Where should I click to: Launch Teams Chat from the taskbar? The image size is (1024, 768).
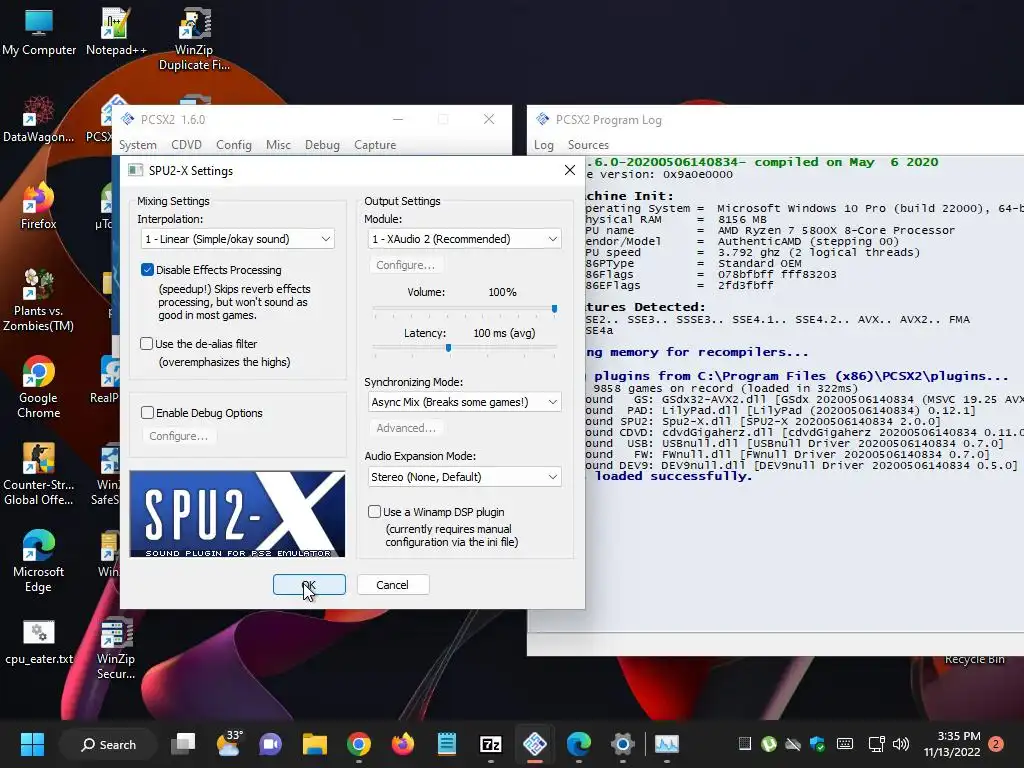click(270, 744)
